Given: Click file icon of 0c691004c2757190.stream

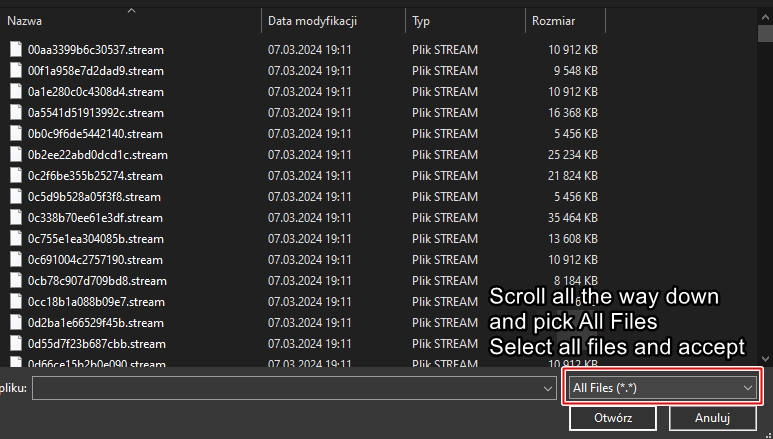Looking at the screenshot, I should coord(15,259).
